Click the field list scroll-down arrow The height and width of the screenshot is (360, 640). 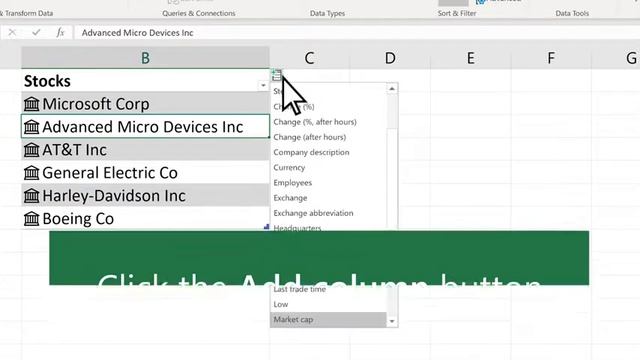coord(392,321)
